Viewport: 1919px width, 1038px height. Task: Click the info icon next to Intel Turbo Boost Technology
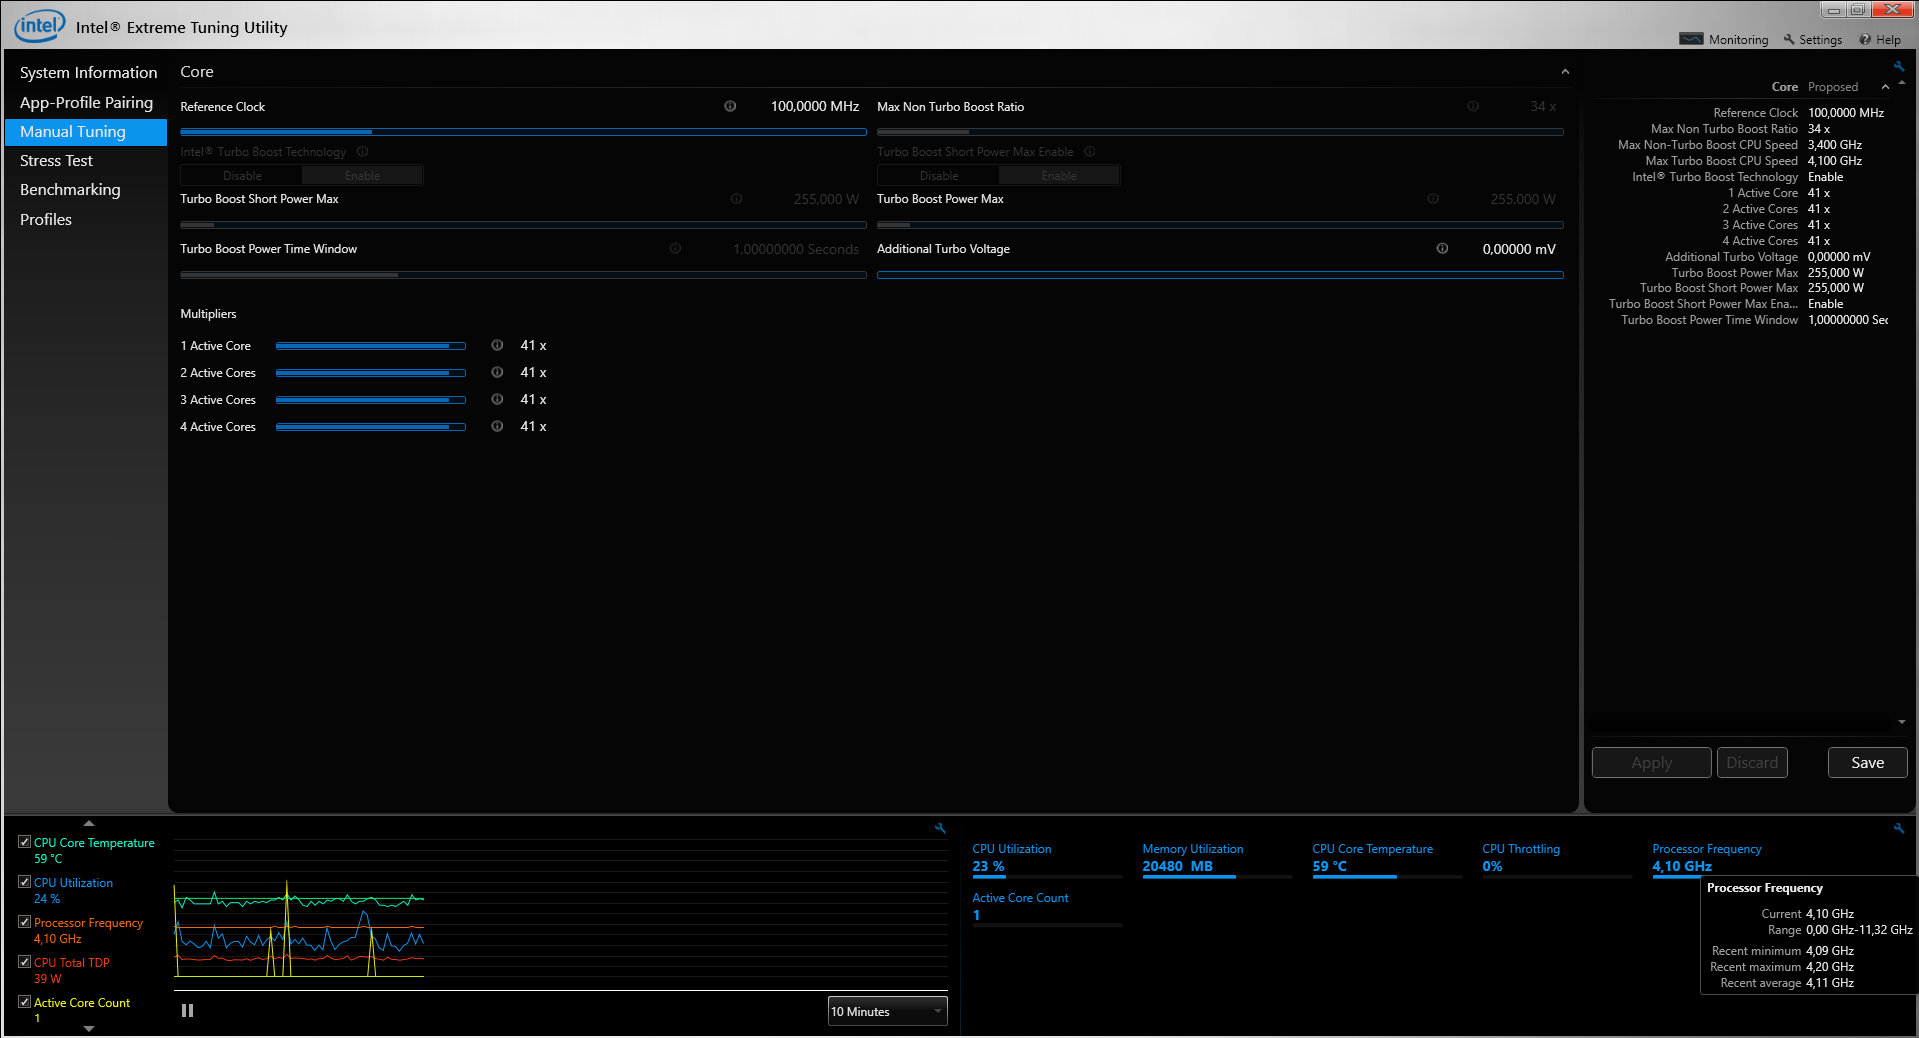[363, 152]
